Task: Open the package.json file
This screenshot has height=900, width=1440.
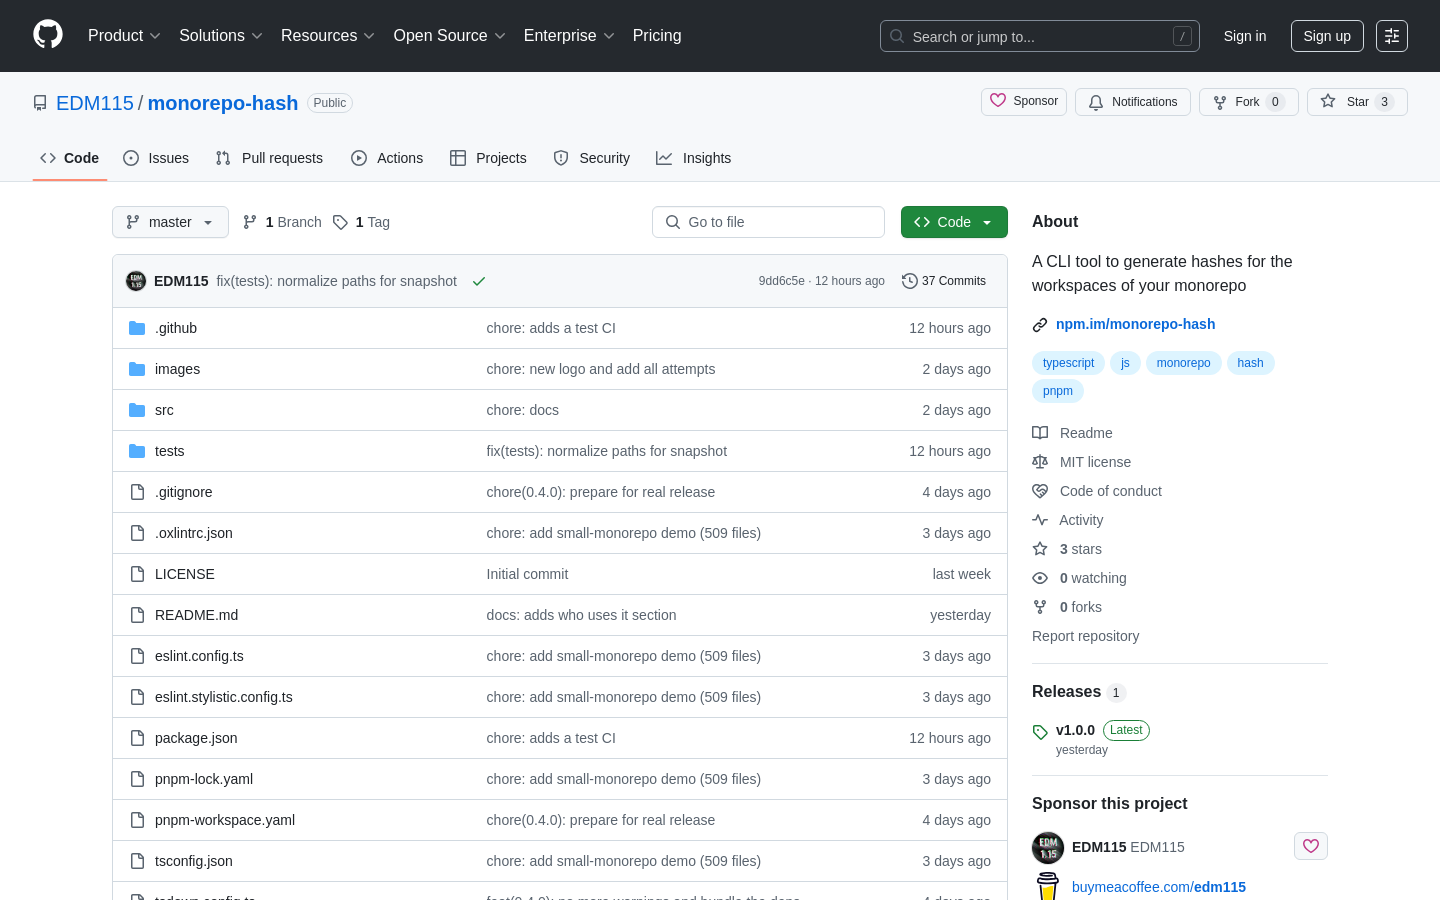Action: point(196,738)
